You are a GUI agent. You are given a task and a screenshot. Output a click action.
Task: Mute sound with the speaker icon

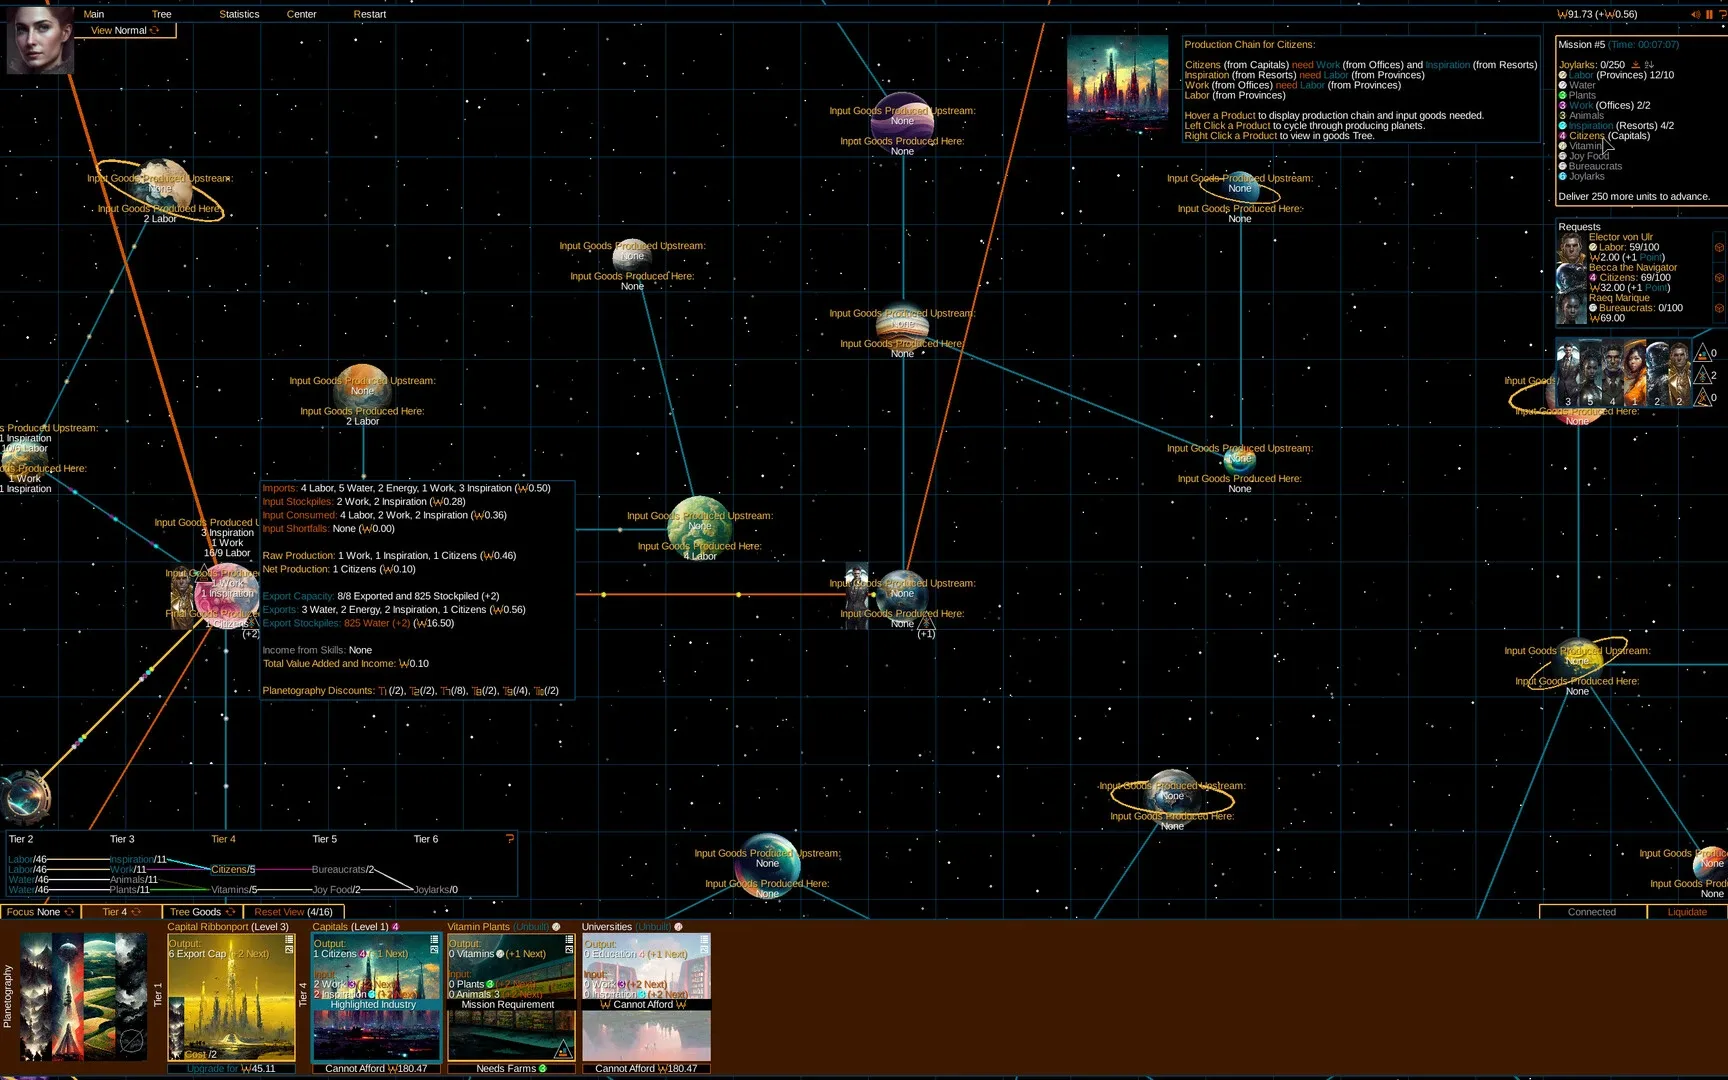(x=1695, y=14)
